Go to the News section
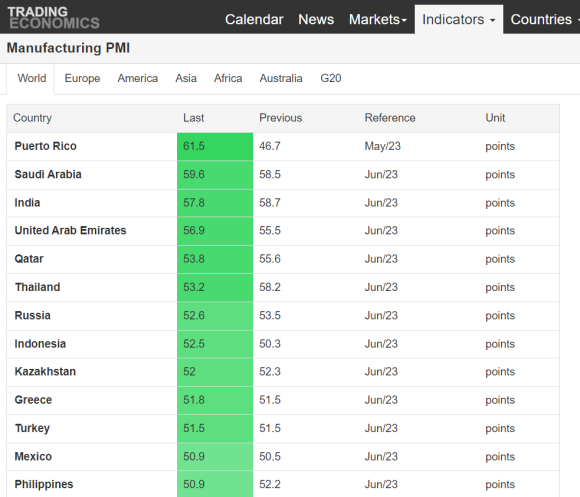Image resolution: width=580 pixels, height=497 pixels. [x=316, y=19]
